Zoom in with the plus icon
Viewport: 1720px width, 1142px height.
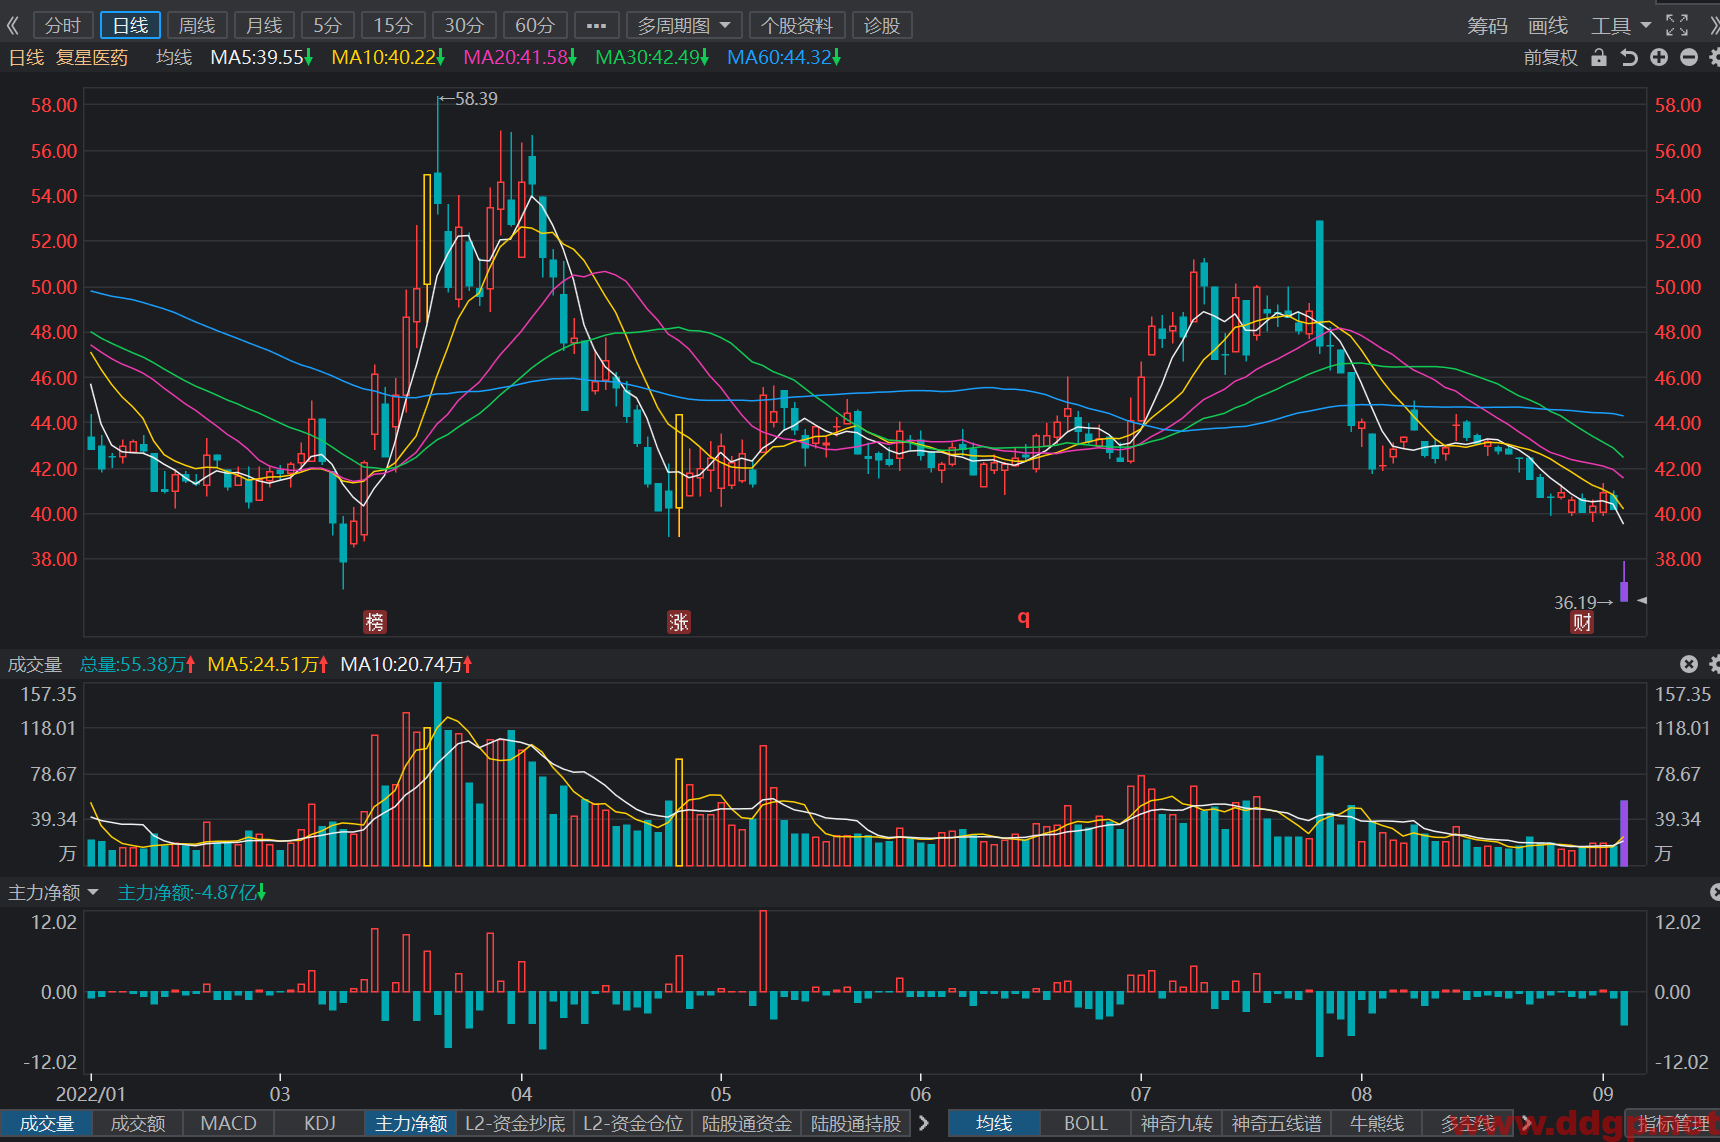point(1659,58)
